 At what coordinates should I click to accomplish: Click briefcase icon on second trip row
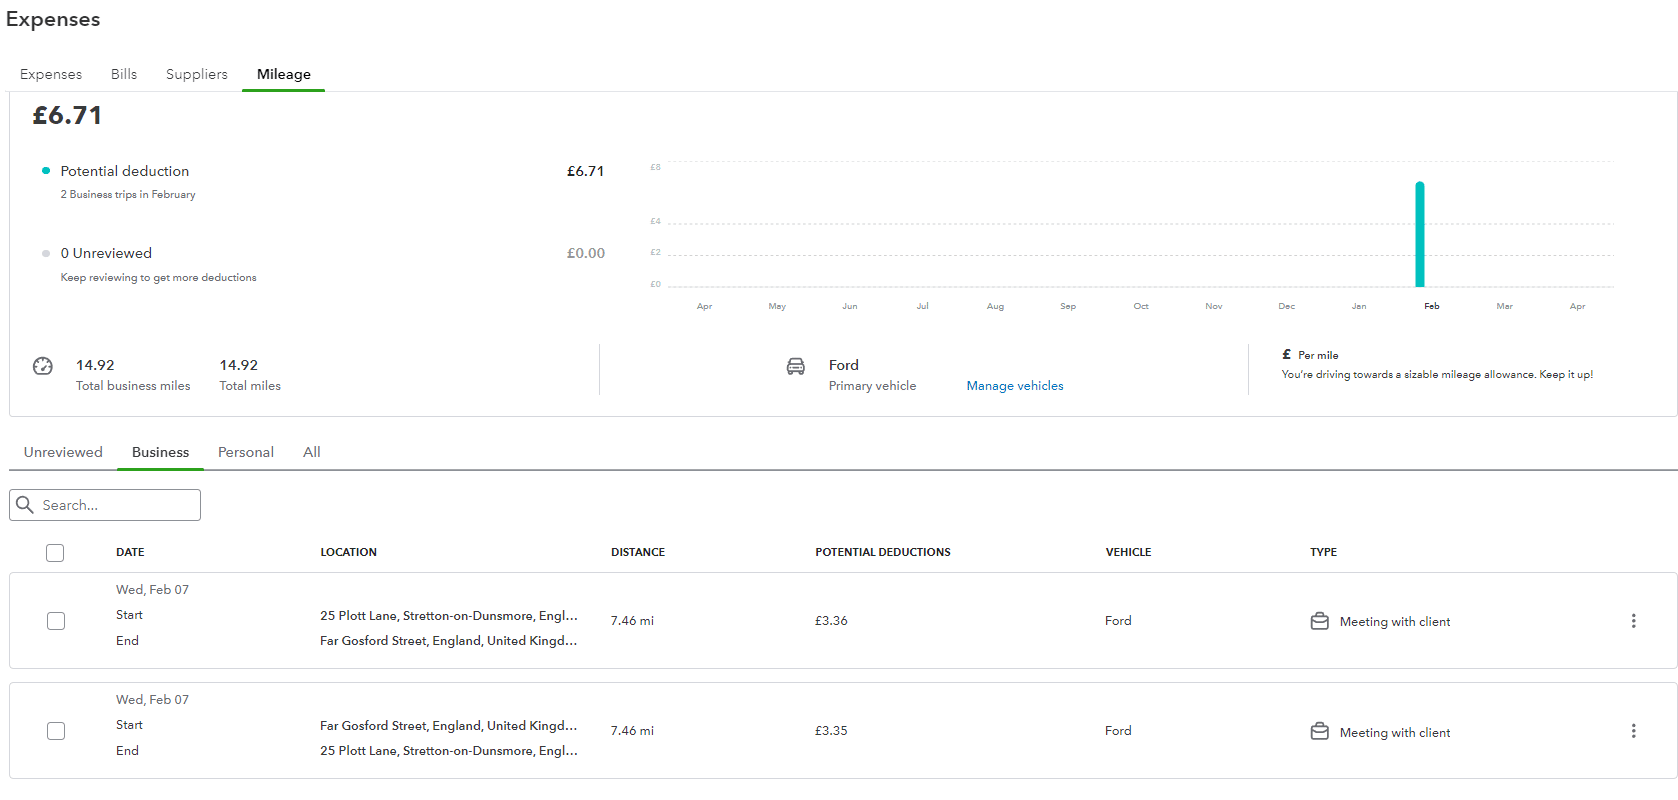coord(1319,732)
